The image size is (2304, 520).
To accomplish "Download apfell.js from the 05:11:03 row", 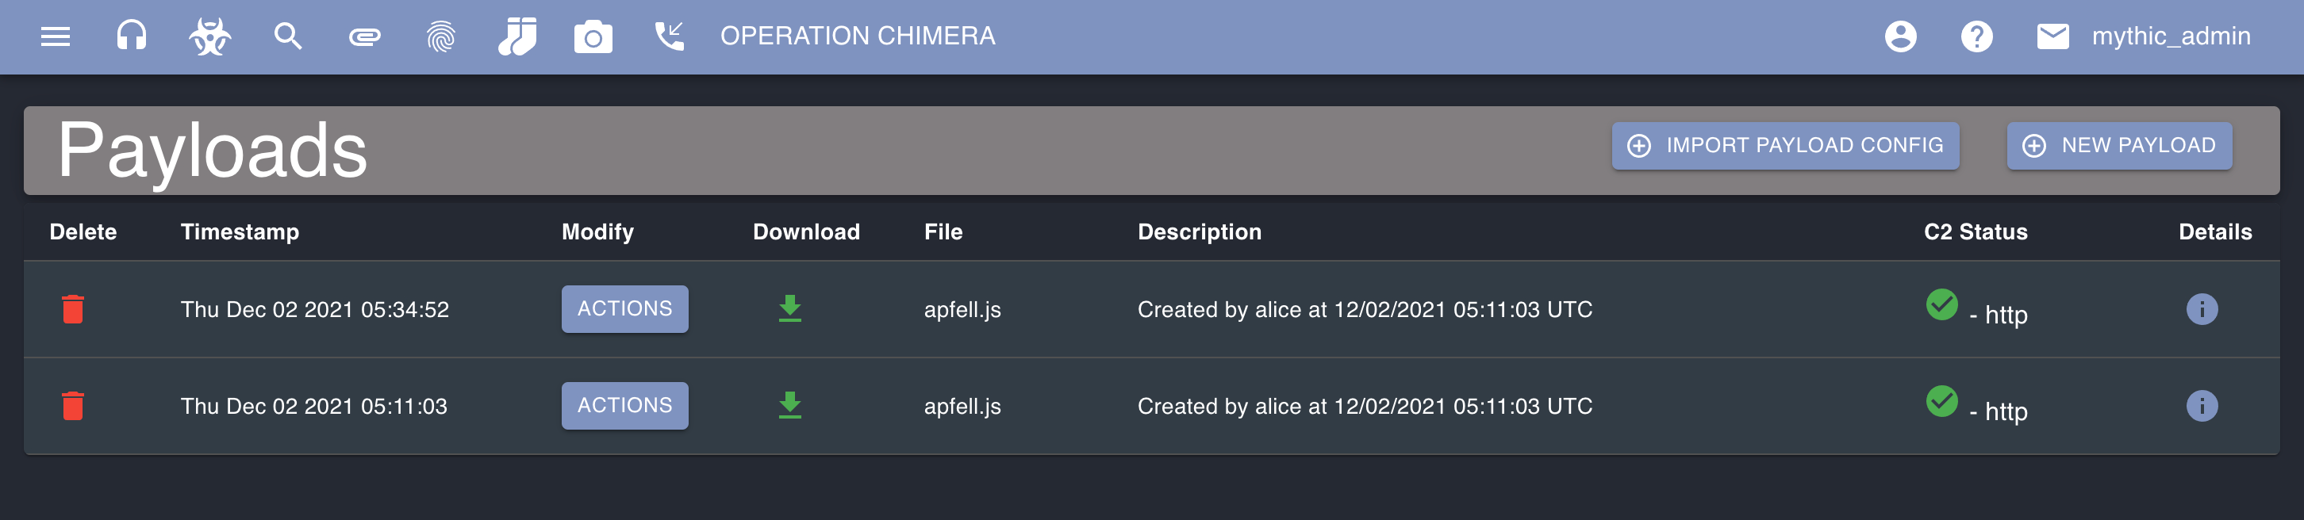I will (790, 405).
